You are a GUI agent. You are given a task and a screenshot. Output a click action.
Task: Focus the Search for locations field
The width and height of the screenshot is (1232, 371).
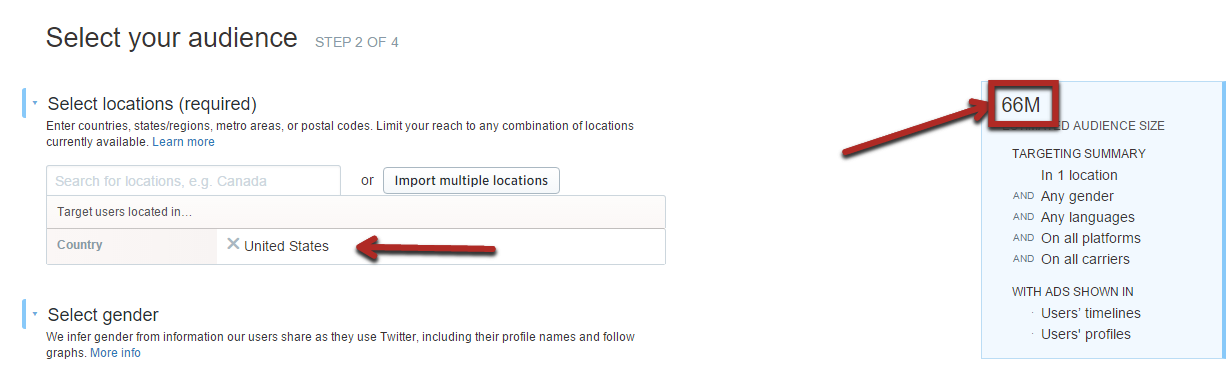pyautogui.click(x=193, y=181)
